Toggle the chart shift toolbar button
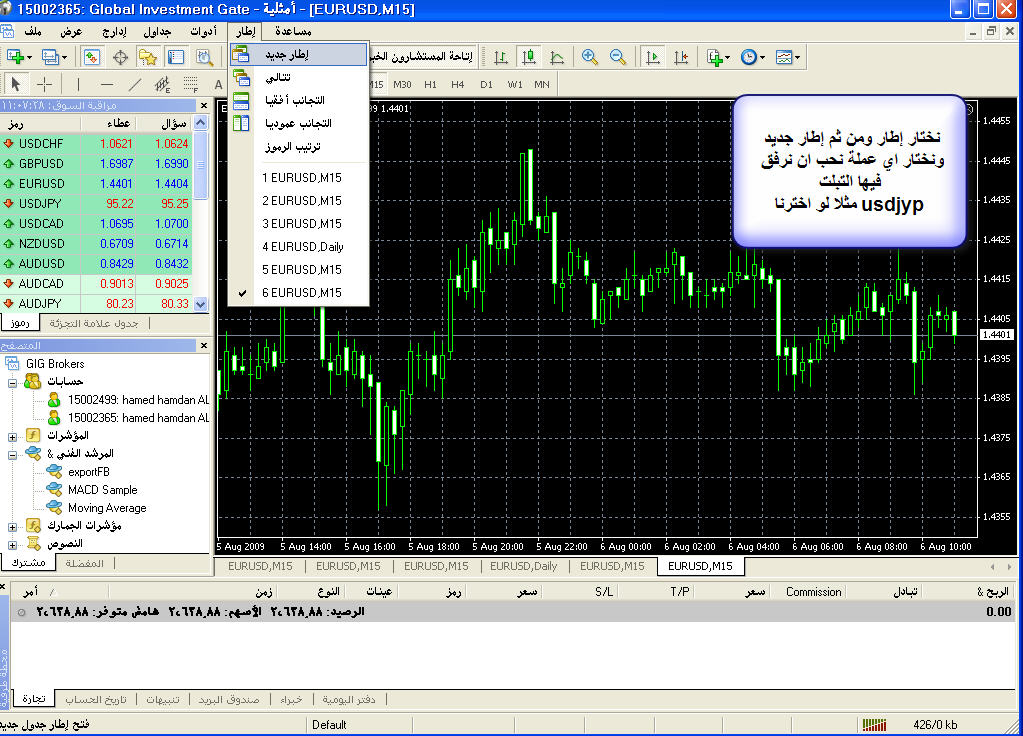The width and height of the screenshot is (1023, 736). (x=681, y=58)
